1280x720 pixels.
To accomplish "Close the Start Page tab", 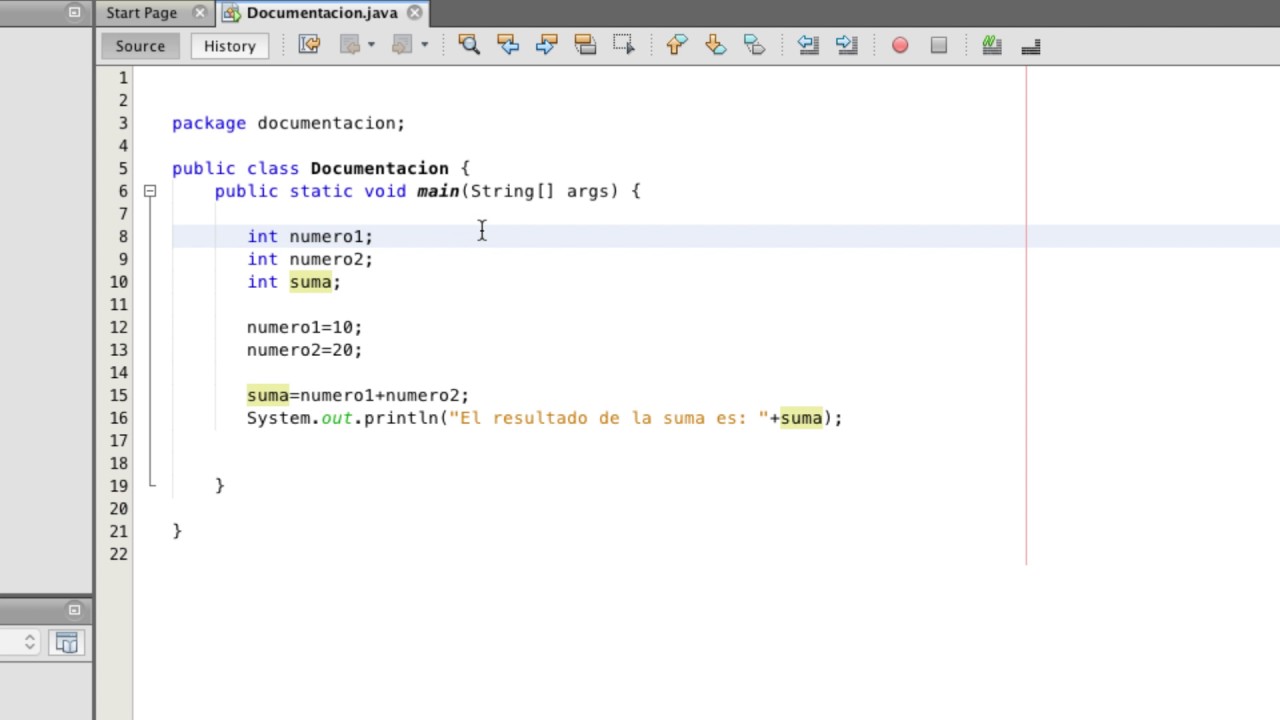I will (199, 13).
